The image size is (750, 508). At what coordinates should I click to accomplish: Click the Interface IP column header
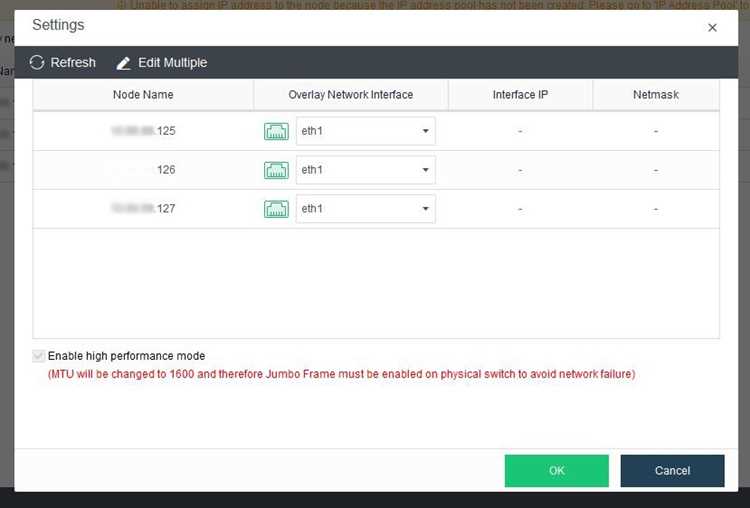(520, 95)
